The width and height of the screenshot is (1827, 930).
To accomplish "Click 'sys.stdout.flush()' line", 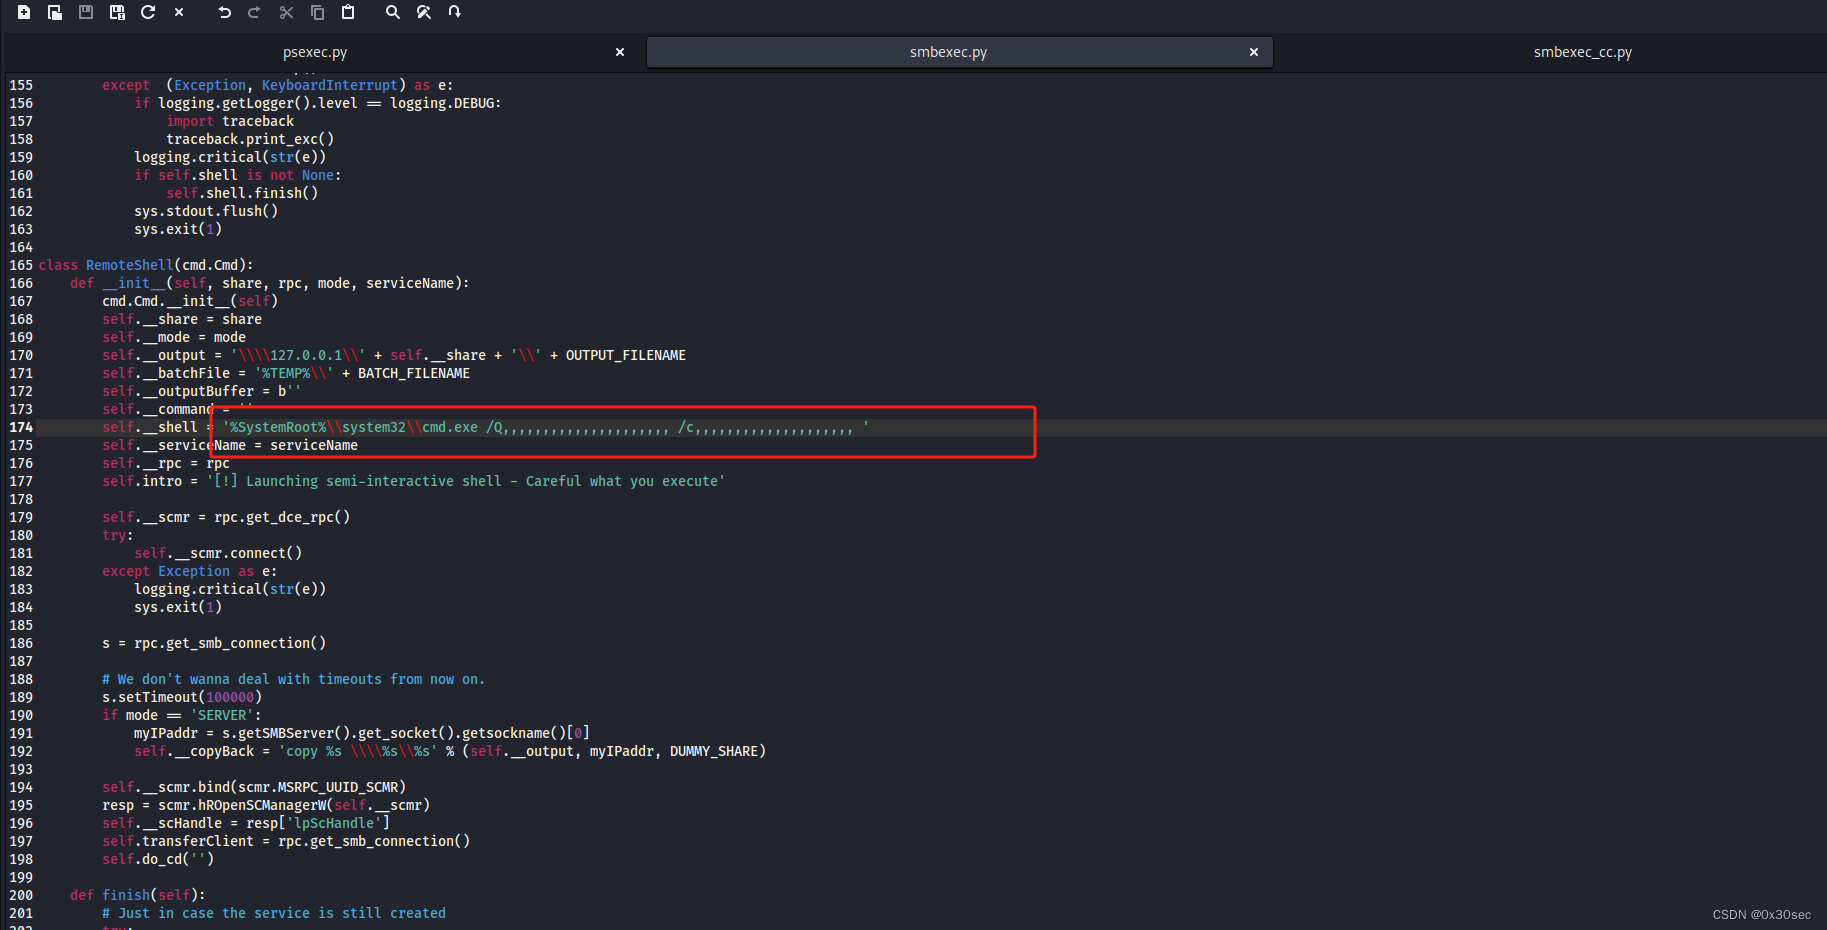I will pyautogui.click(x=206, y=211).
